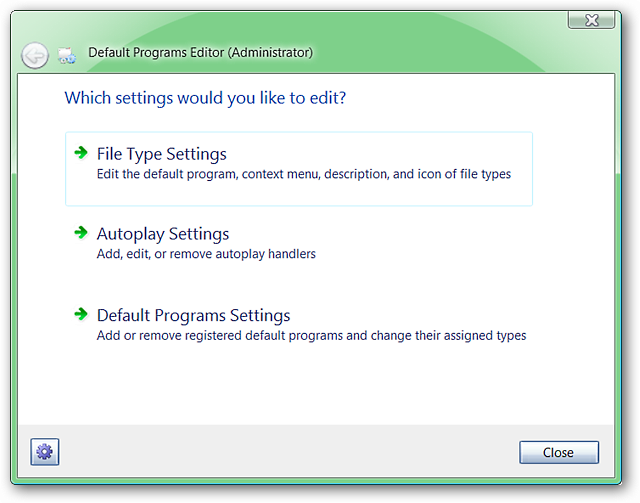Viewport: 640px width, 503px height.
Task: Close the window with the X button
Action: (x=590, y=20)
